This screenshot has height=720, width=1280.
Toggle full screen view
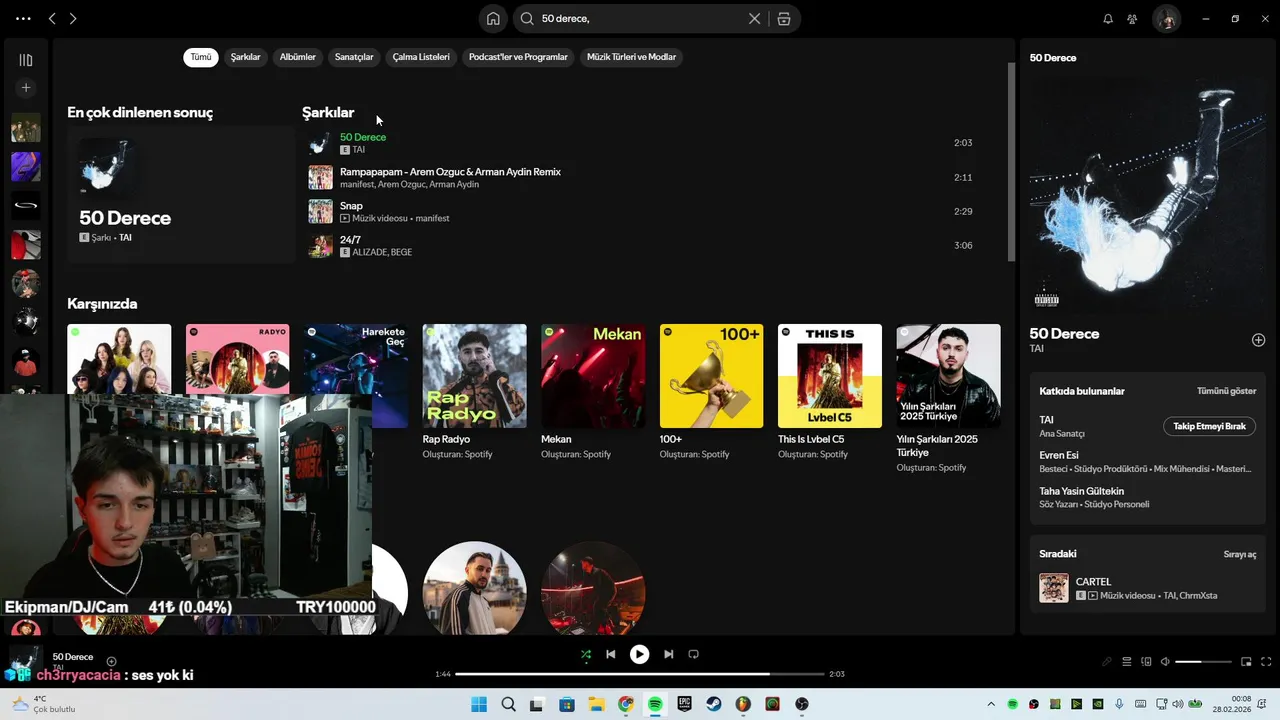pyautogui.click(x=1266, y=661)
